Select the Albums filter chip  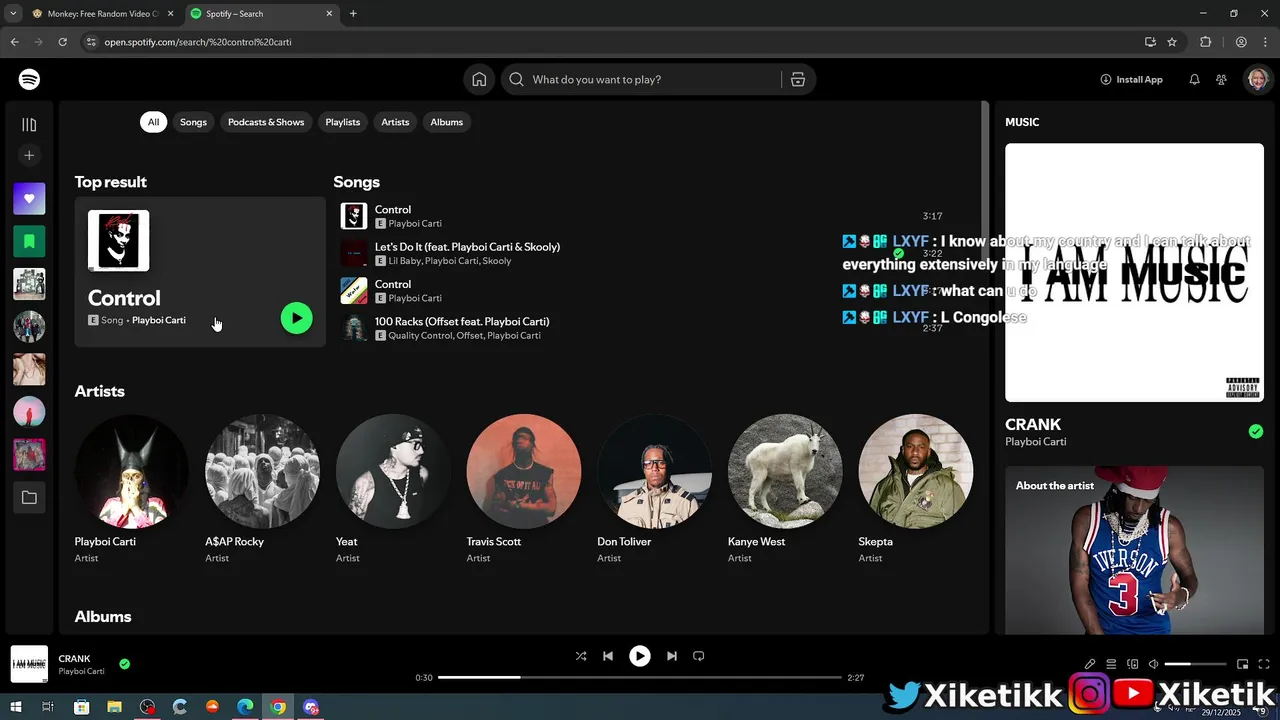[x=446, y=122]
